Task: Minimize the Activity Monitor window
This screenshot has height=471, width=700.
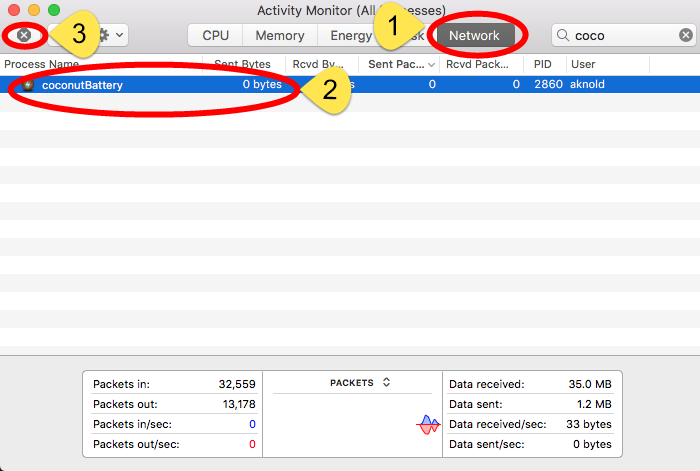Action: 34,10
